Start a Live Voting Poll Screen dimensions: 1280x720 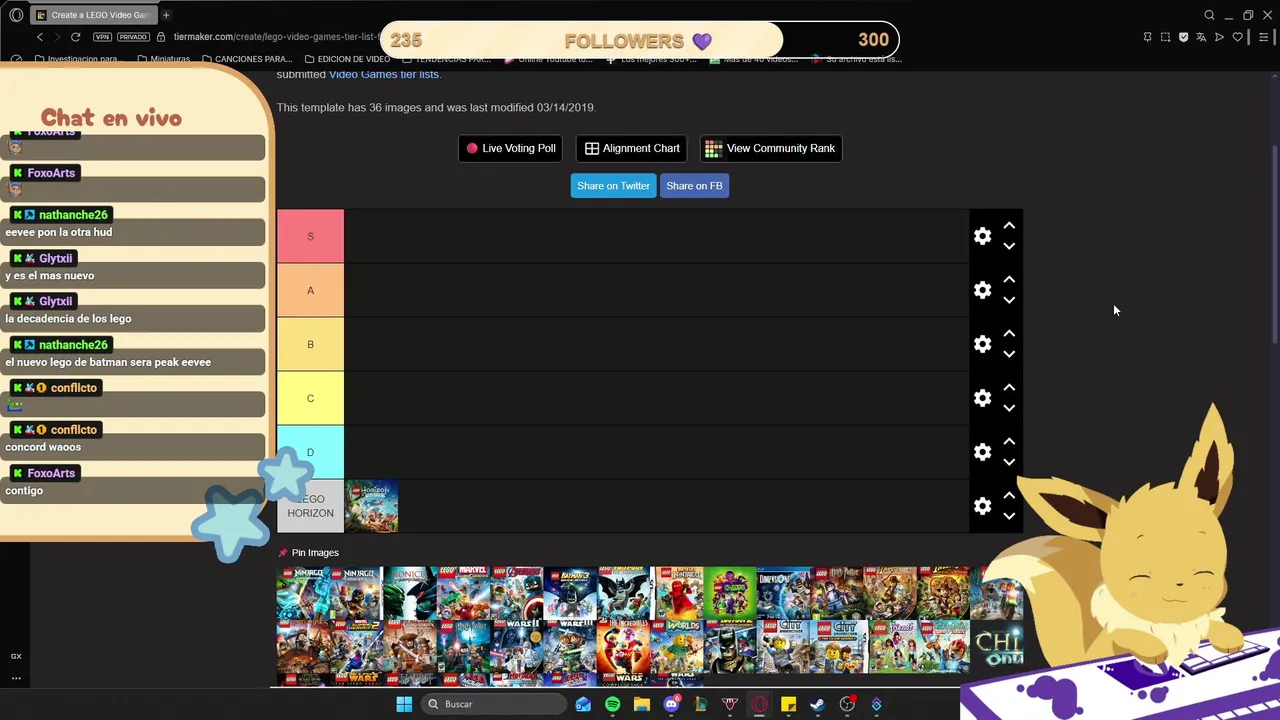pyautogui.click(x=510, y=148)
